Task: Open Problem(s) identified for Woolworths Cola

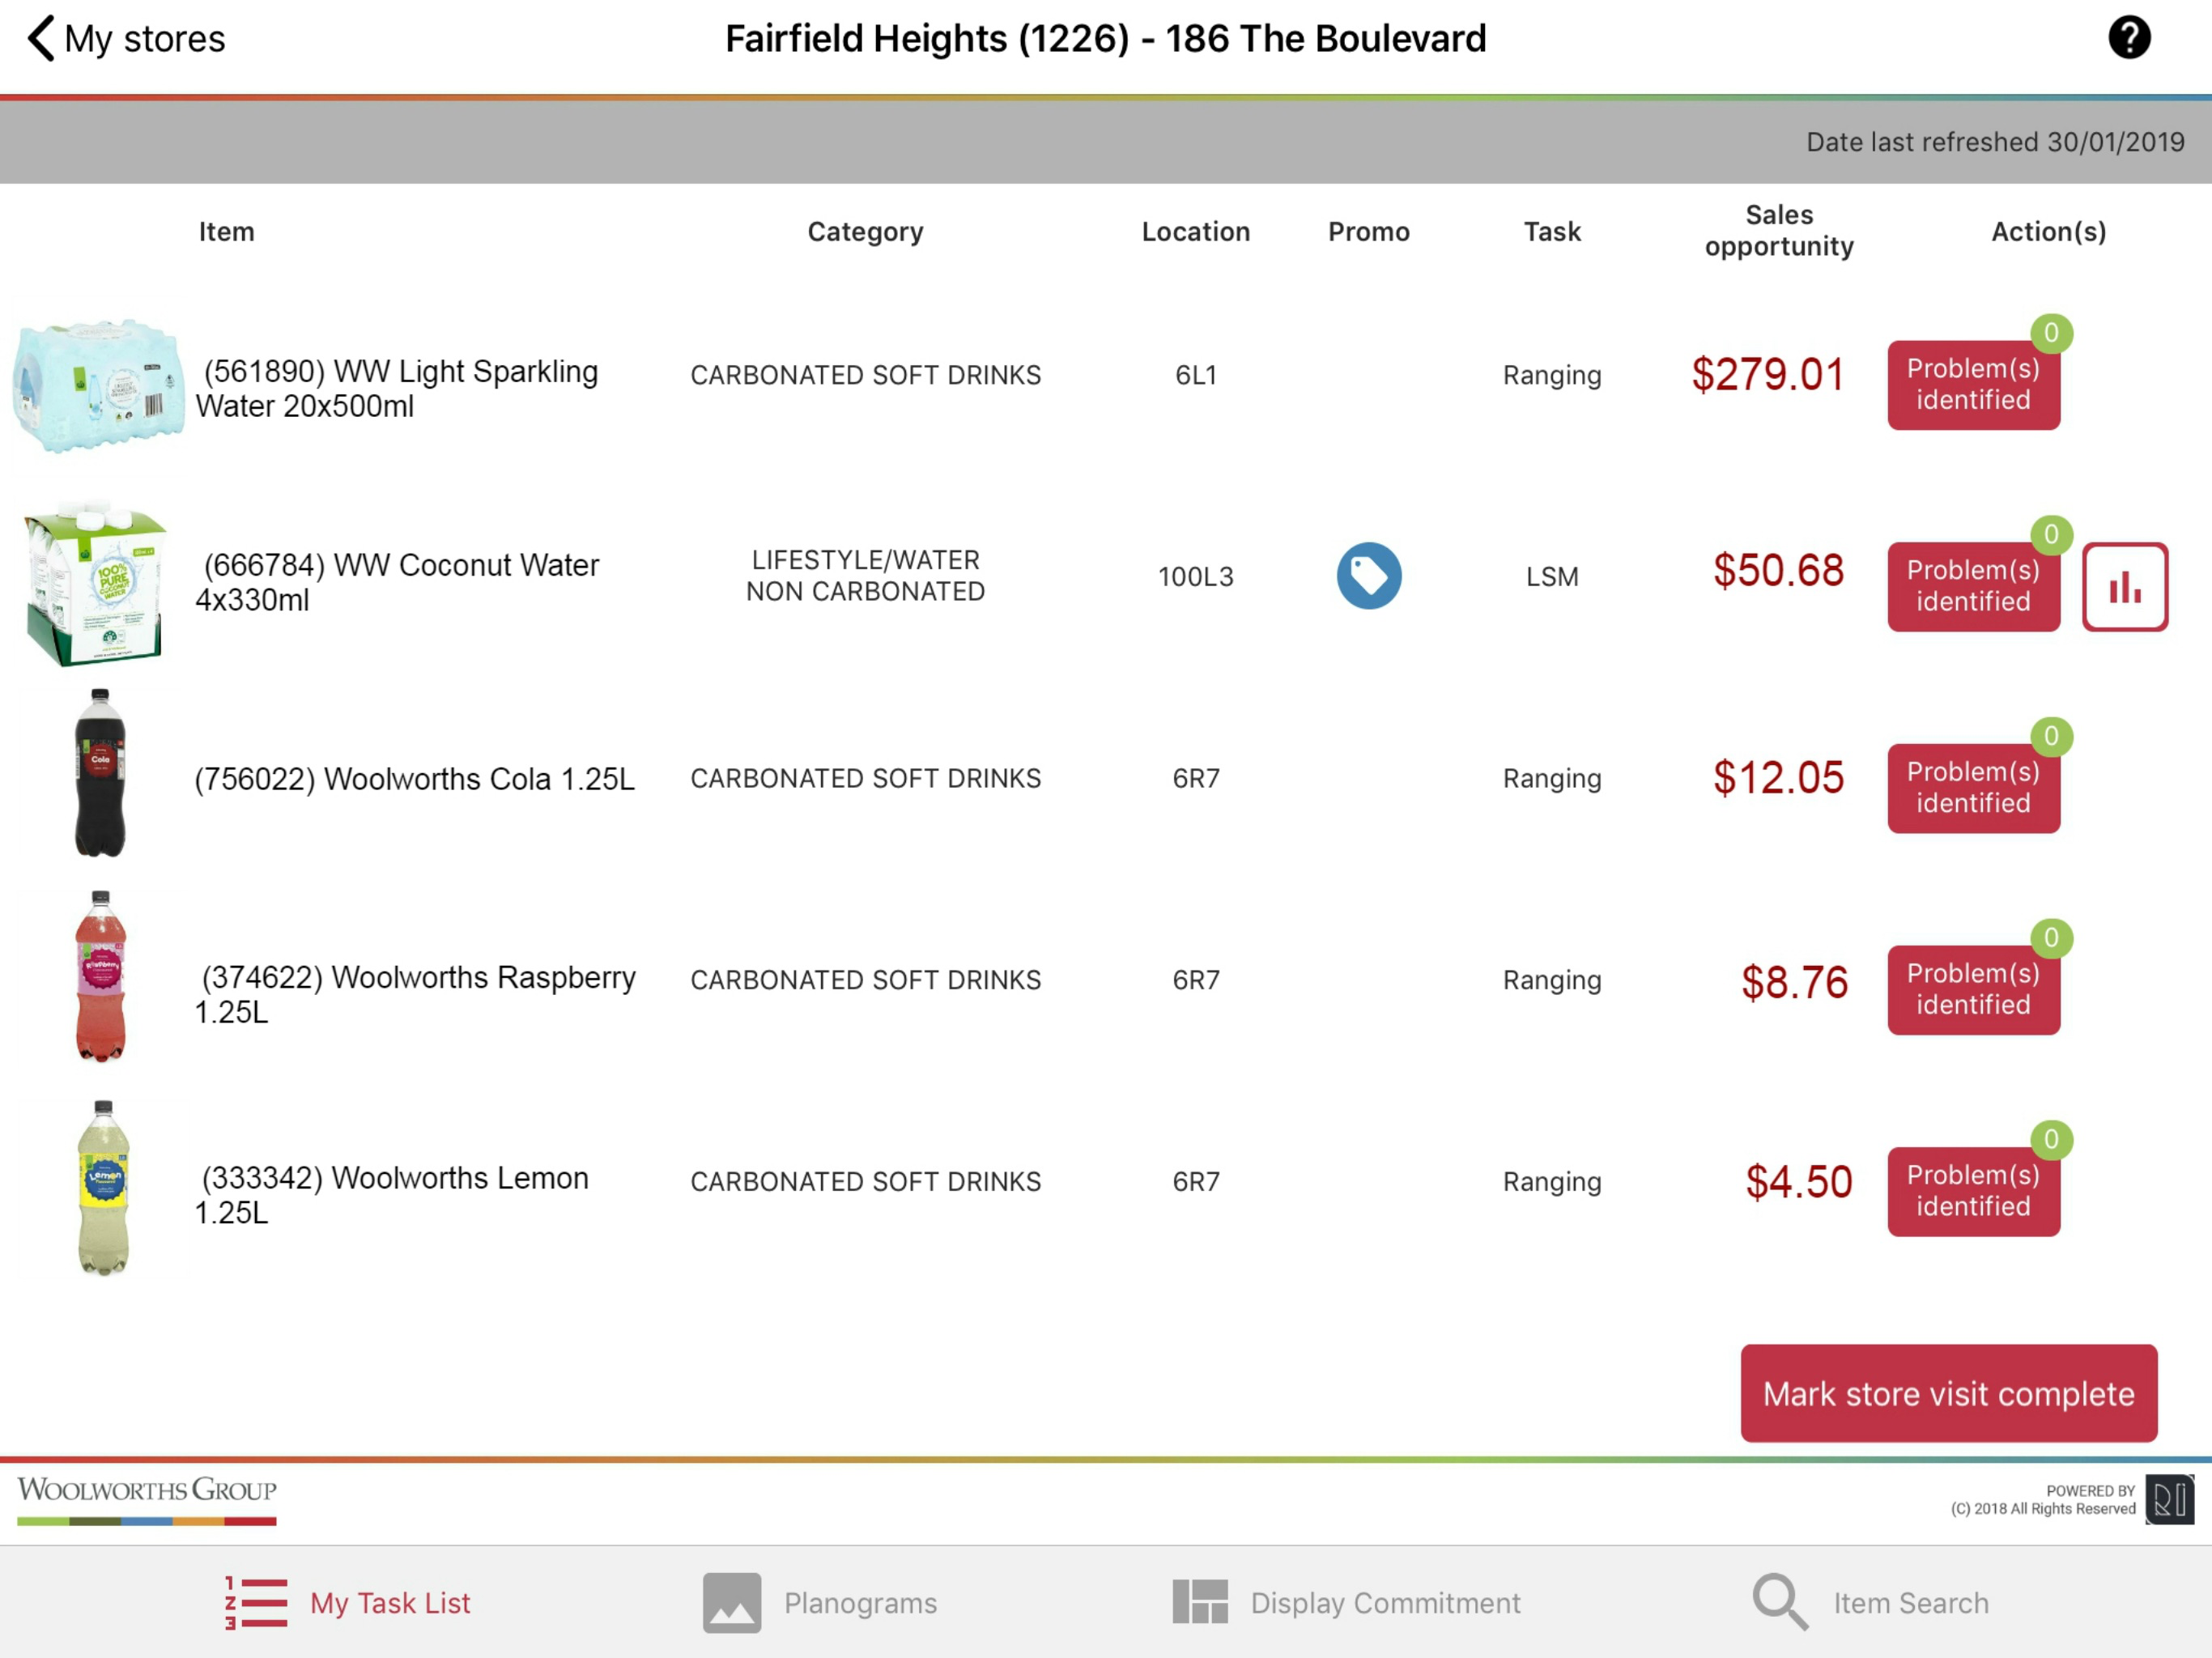Action: (1972, 788)
